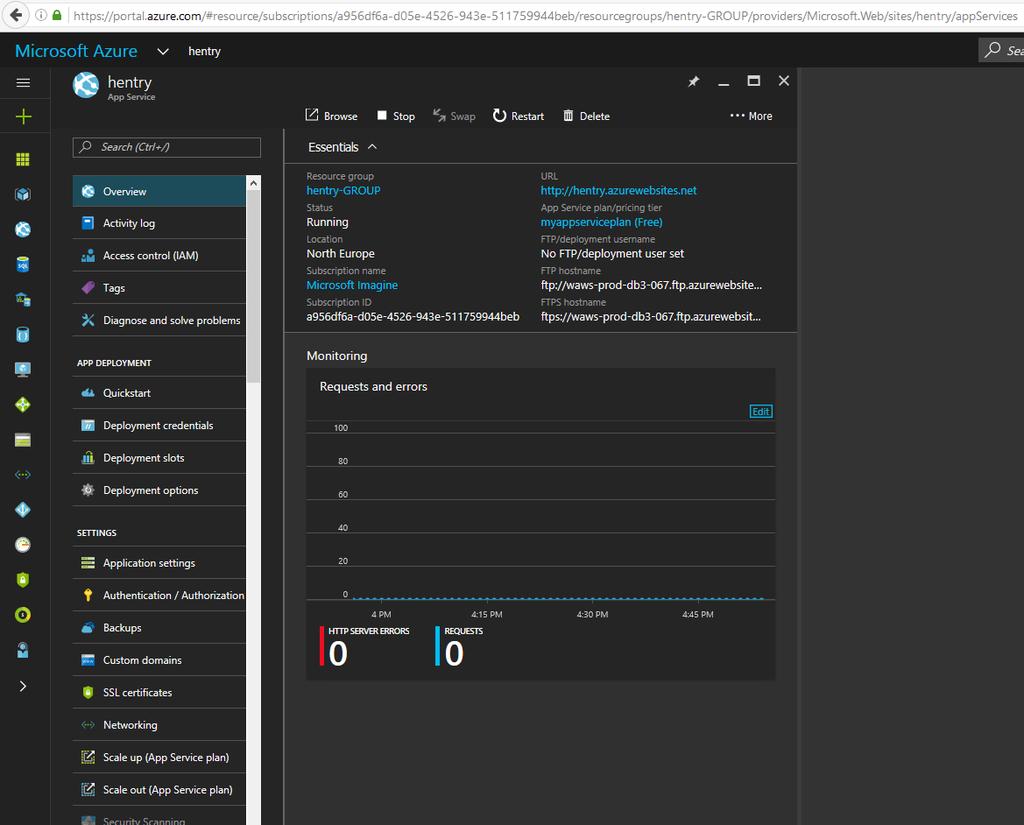The image size is (1024, 825).
Task: Stop the hentry app service
Action: (396, 116)
